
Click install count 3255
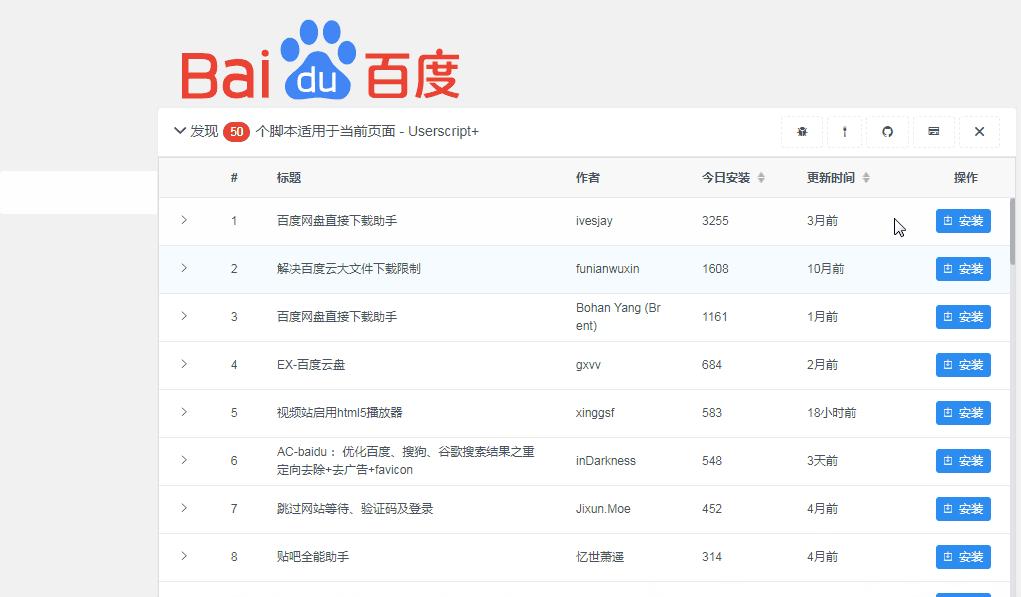715,221
